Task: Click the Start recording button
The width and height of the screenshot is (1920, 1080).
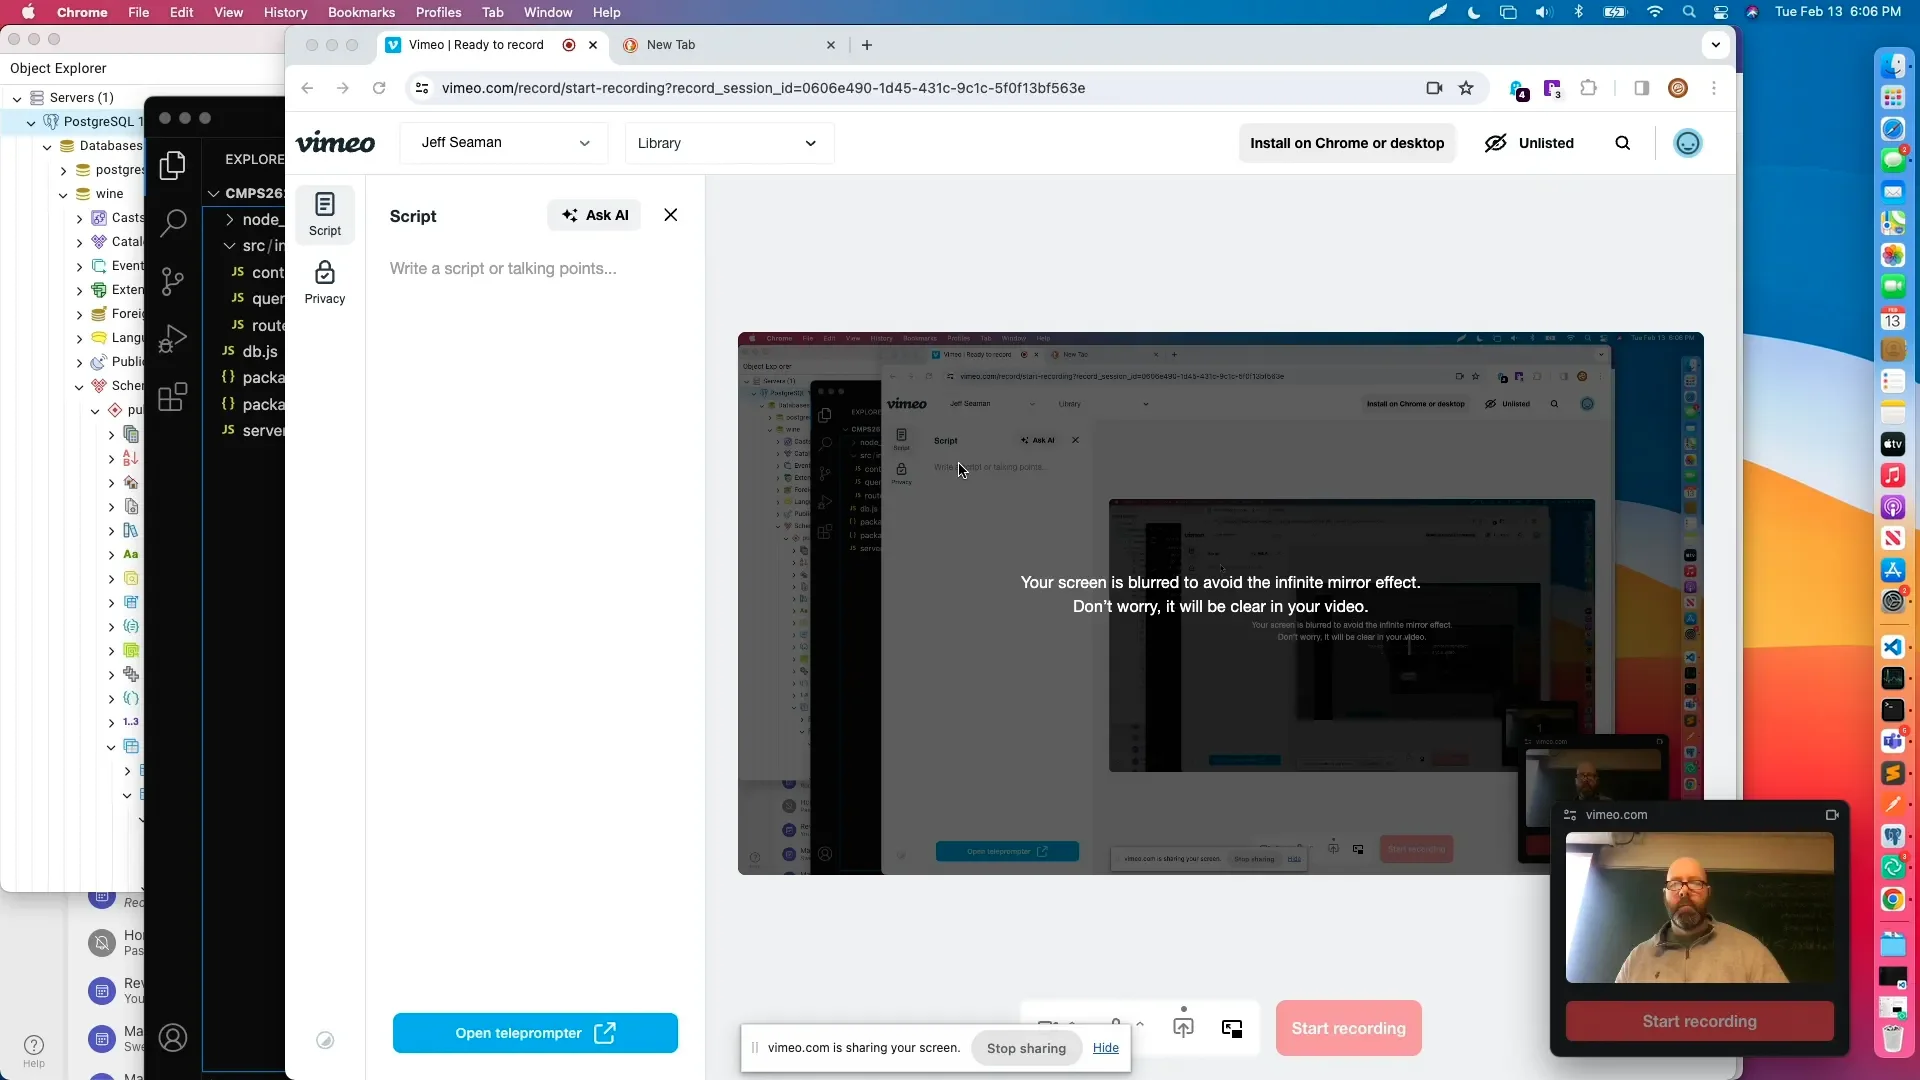Action: pos(1348,1028)
